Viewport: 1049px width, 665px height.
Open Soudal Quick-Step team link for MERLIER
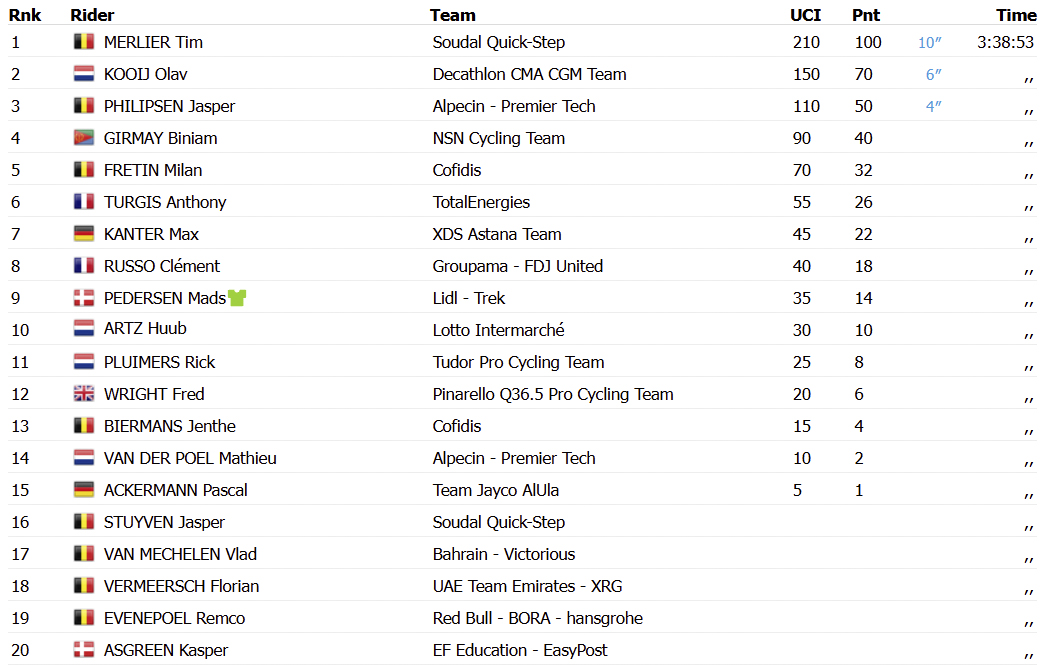tap(498, 42)
